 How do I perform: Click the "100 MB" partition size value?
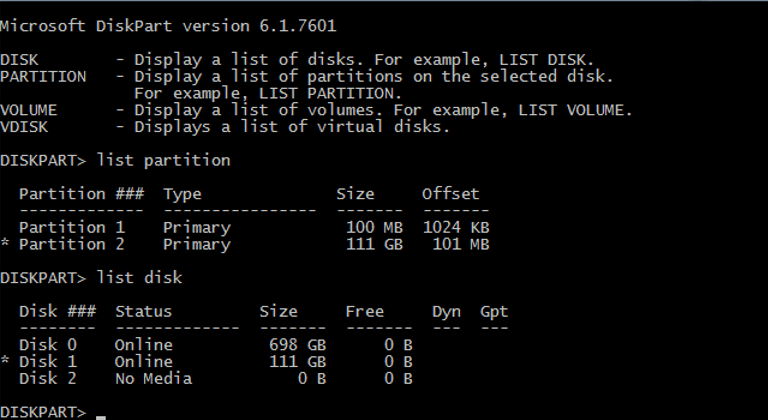pyautogui.click(x=375, y=227)
